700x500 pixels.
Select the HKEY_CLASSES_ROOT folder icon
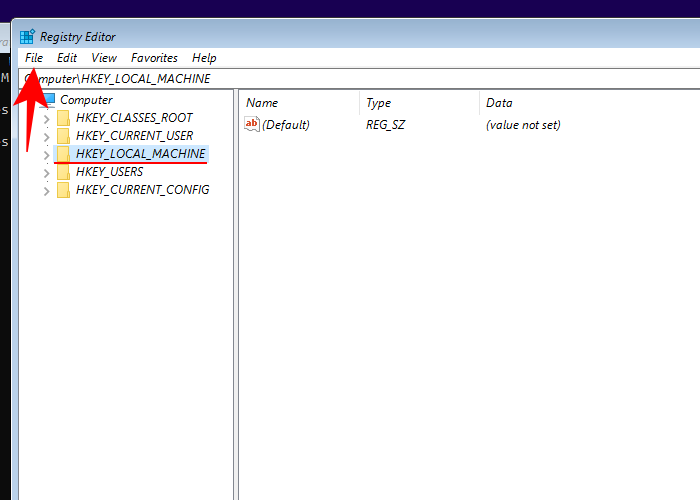tap(64, 118)
